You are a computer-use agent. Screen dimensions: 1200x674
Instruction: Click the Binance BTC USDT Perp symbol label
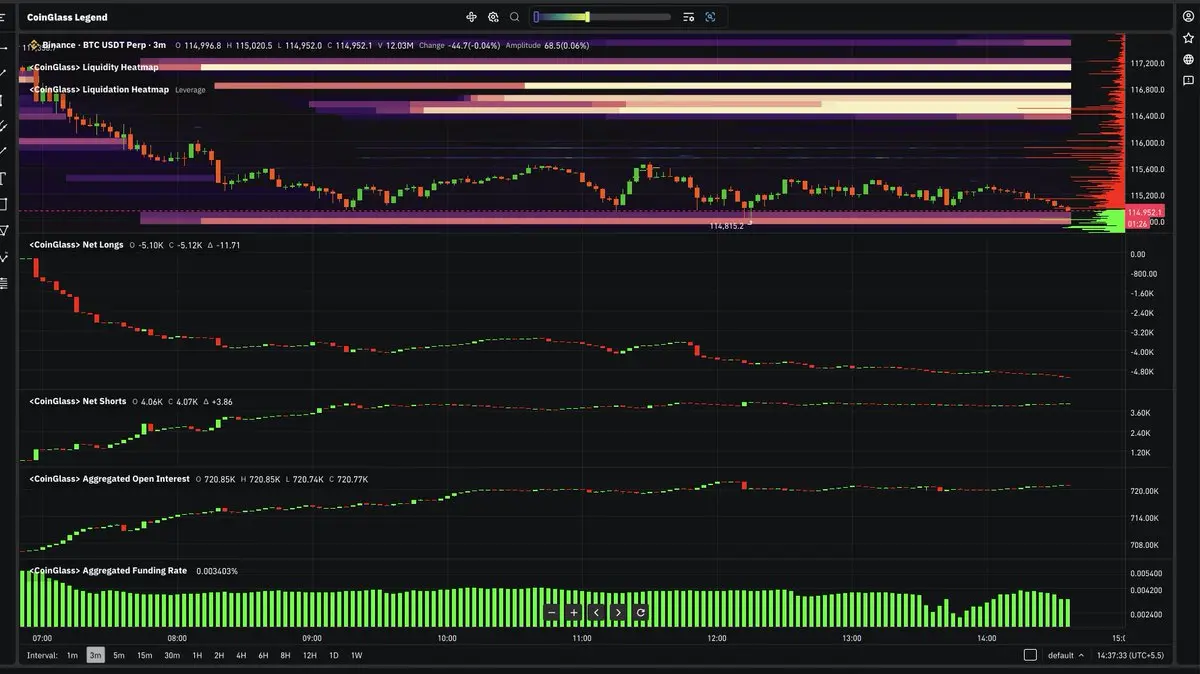pyautogui.click(x=103, y=45)
